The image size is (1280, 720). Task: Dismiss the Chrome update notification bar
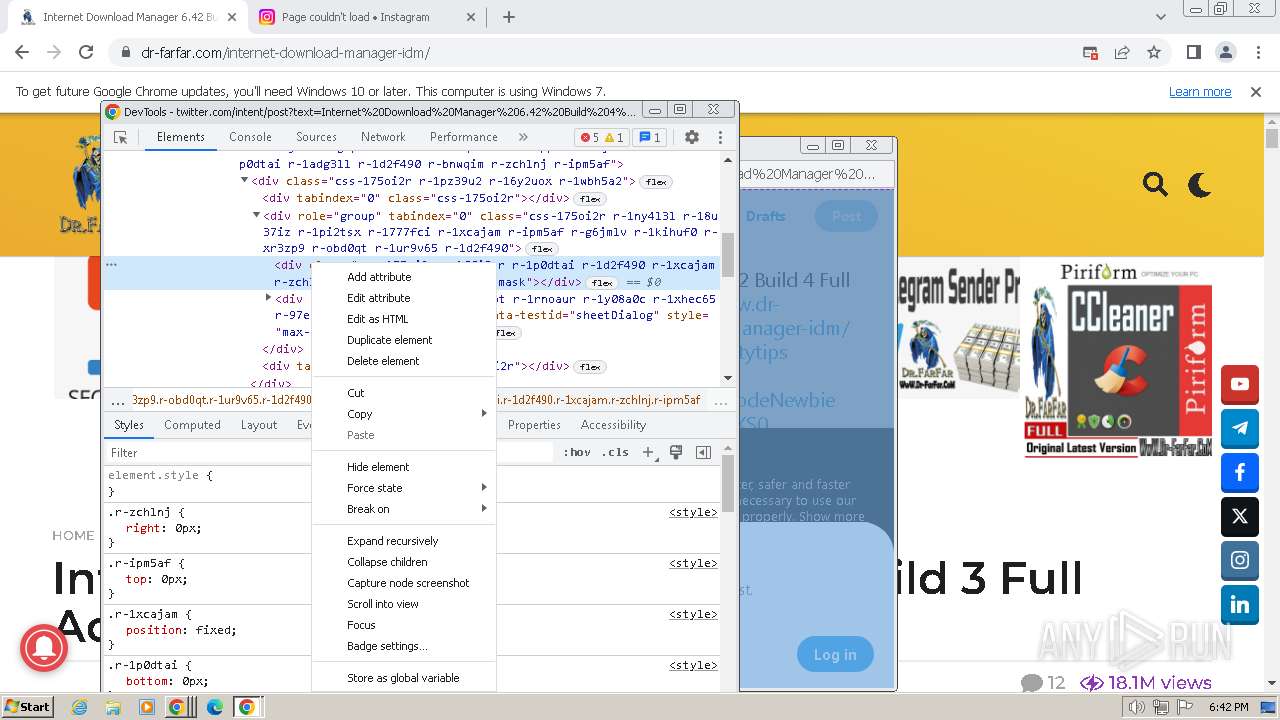tap(1256, 91)
